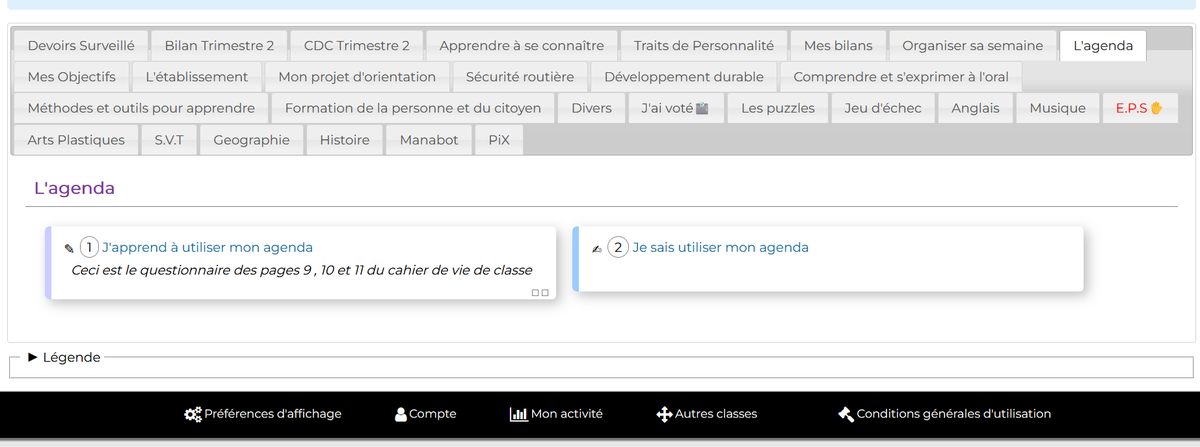Open the link Je sais utiliser mon agenda
1200x447 pixels.
720,247
